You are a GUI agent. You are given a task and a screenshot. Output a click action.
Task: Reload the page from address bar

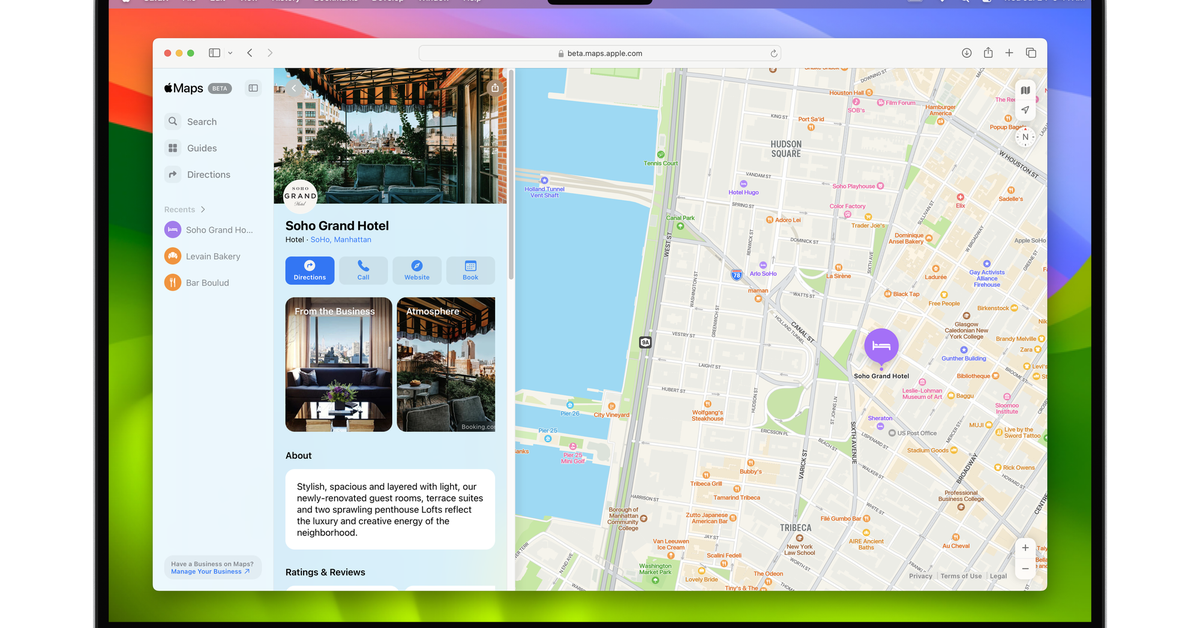pos(773,53)
